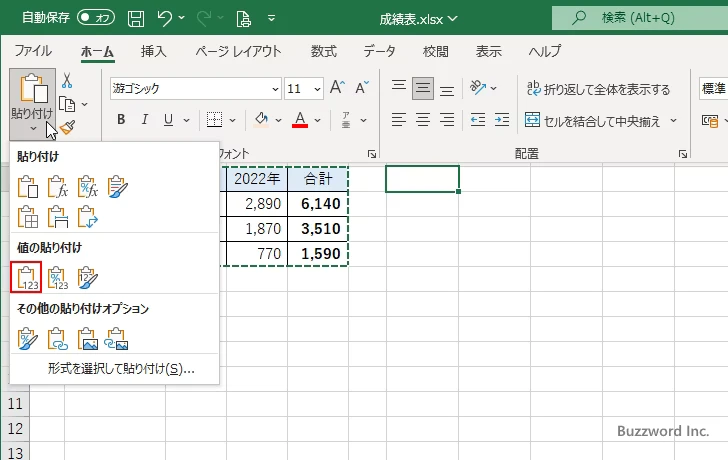This screenshot has height=460, width=728.
Task: Toggle Align Left horizontal alignment
Action: point(399,120)
